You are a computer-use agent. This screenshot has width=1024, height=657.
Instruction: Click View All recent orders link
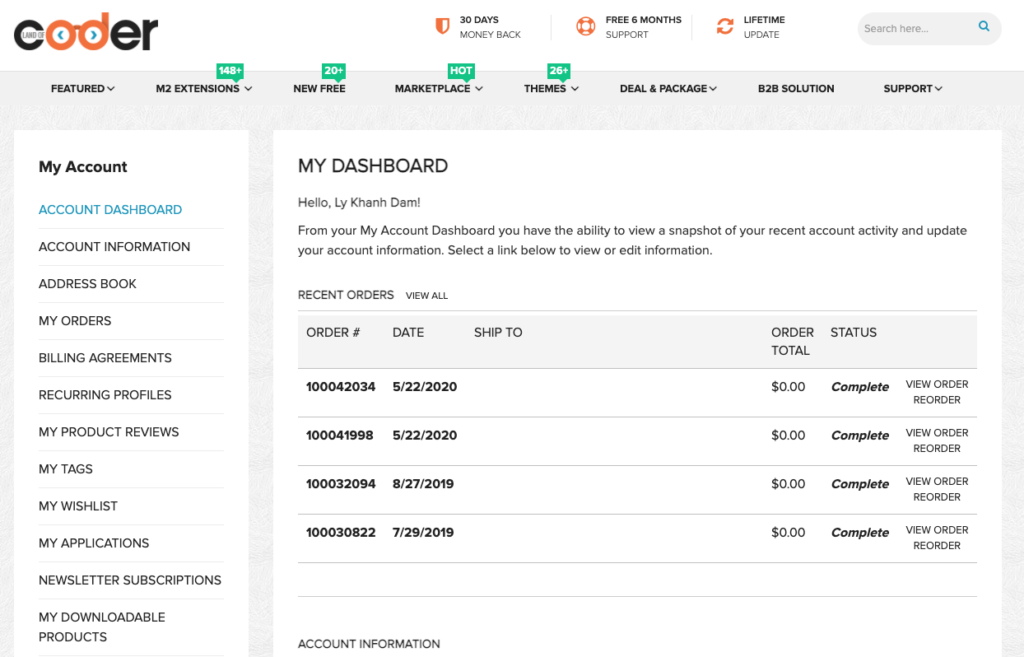(427, 296)
